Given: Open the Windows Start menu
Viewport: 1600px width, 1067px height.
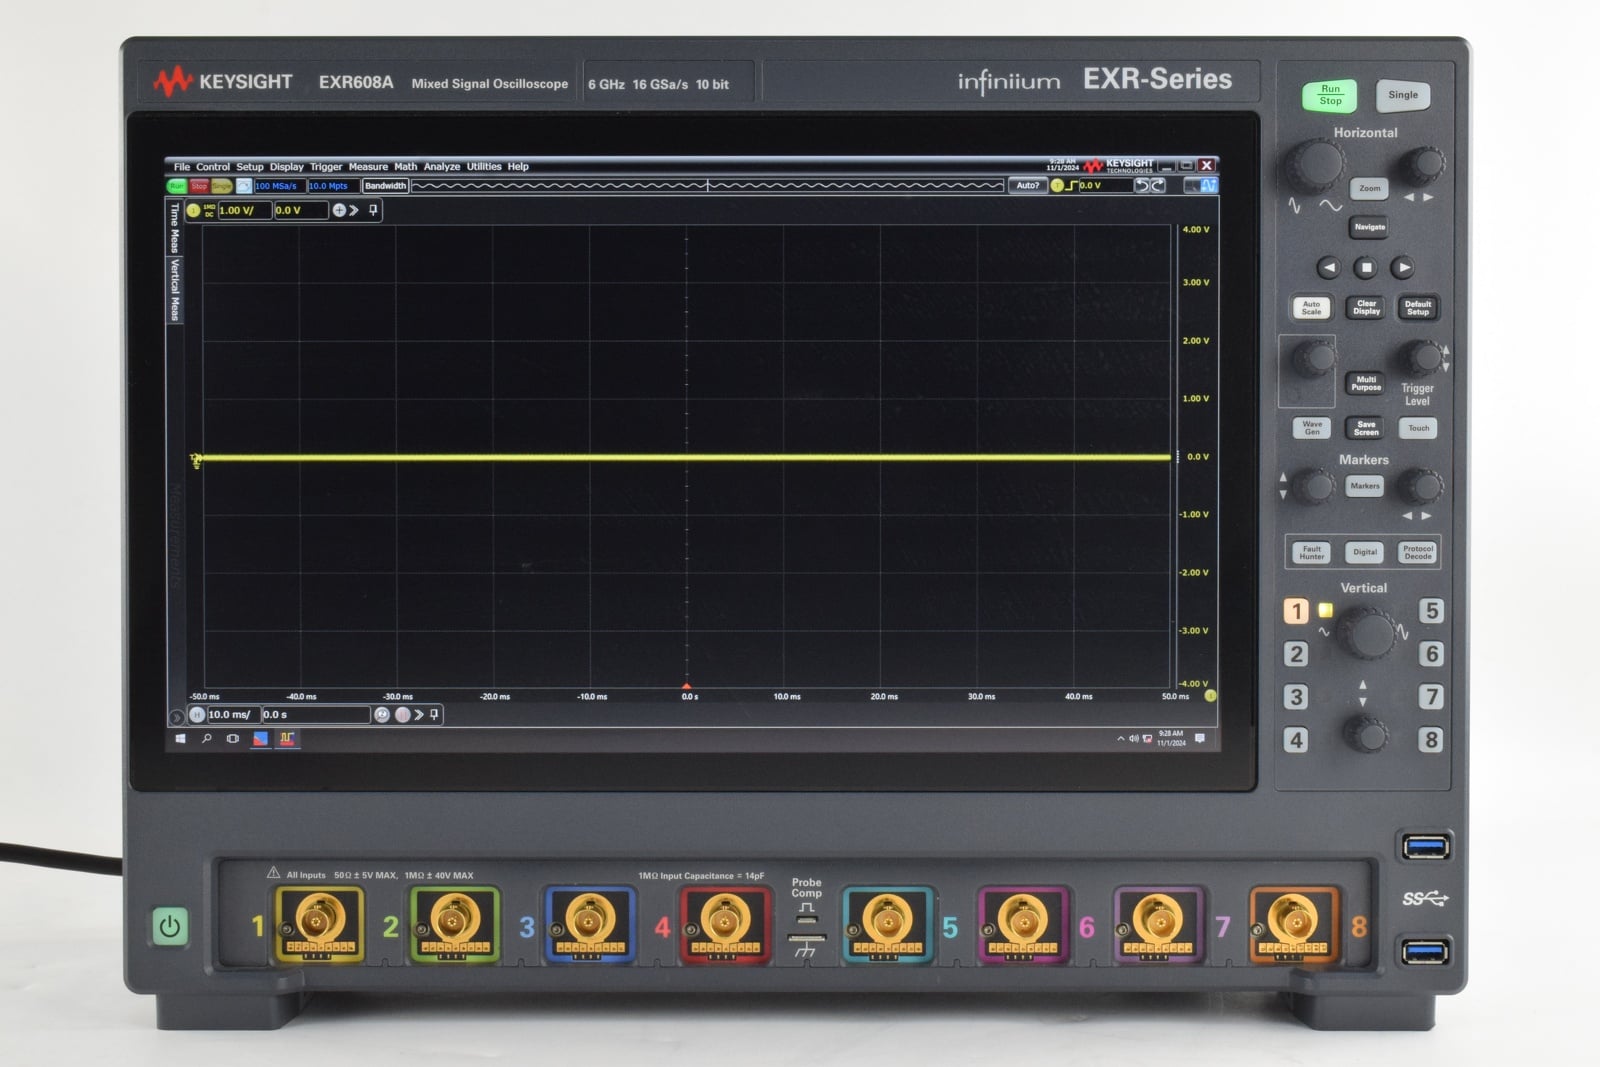Looking at the screenshot, I should tap(181, 739).
